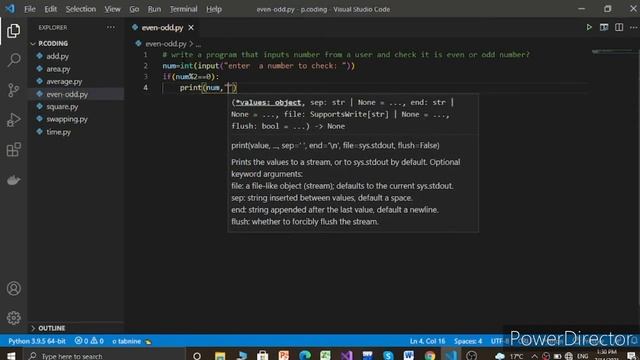
Task: Open average.py in the explorer
Action: pos(64,82)
